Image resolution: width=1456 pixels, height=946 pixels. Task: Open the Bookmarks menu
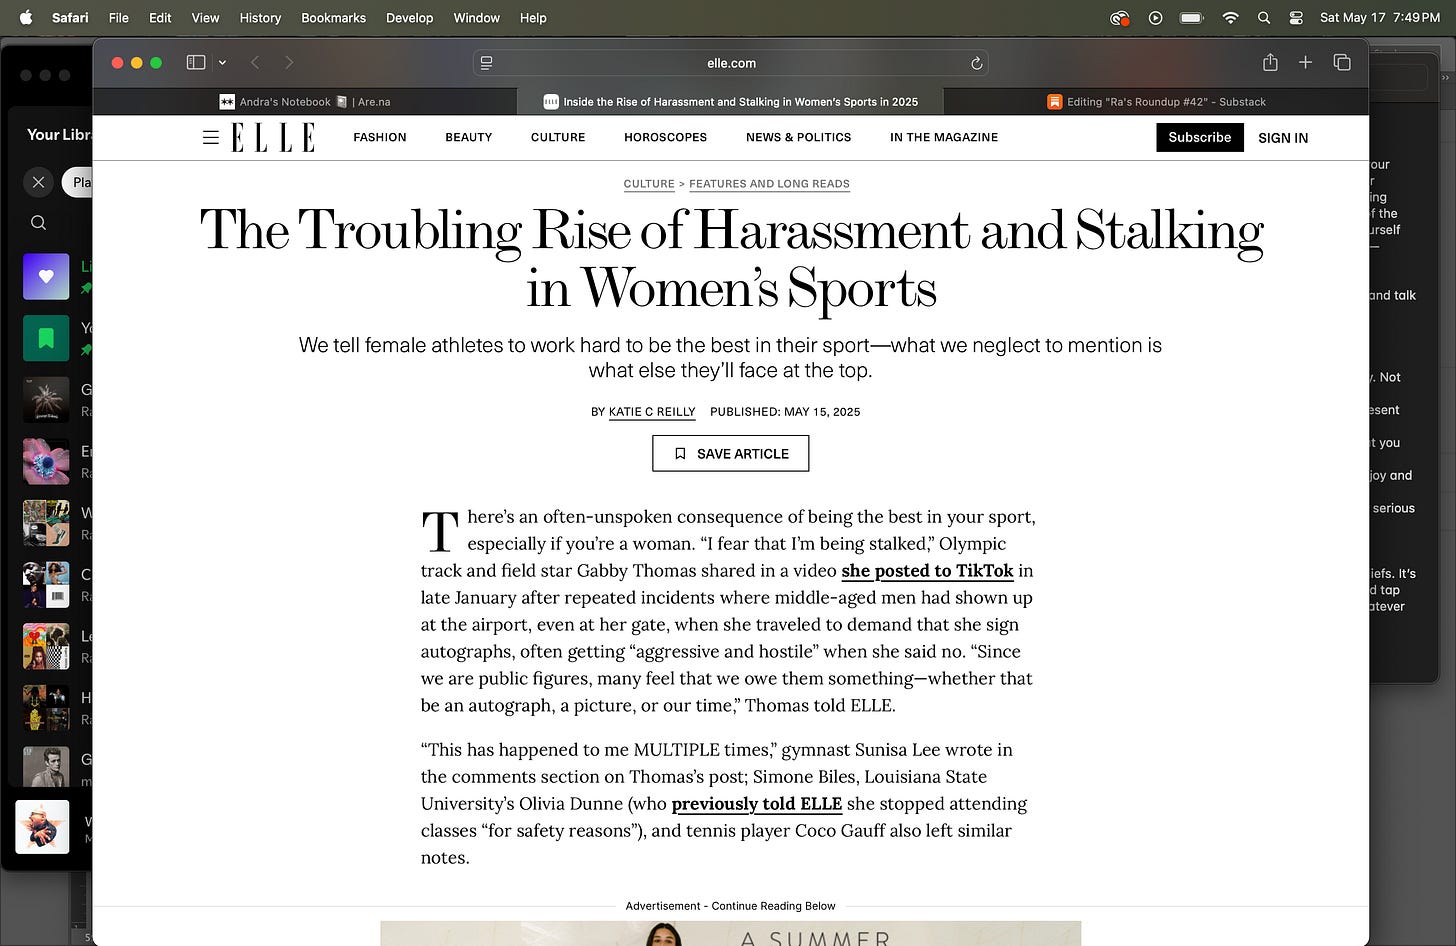(333, 18)
